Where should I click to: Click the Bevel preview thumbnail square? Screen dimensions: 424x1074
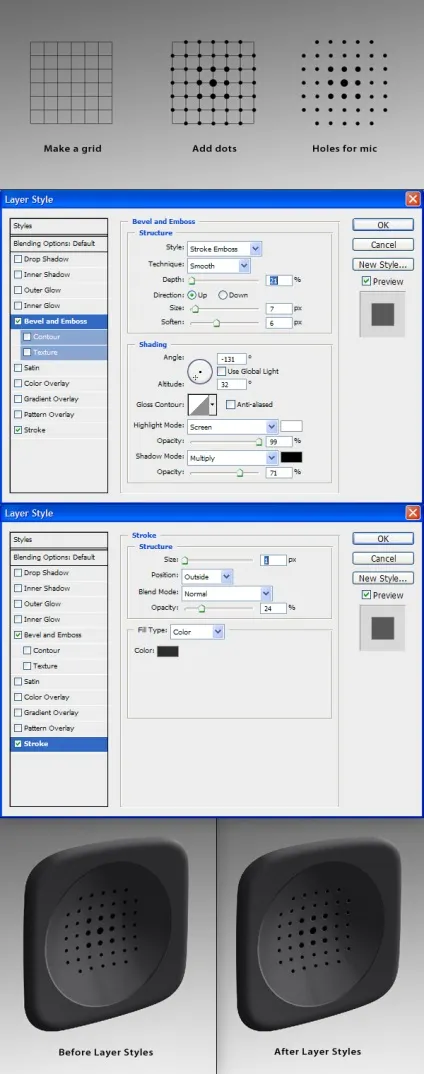[x=382, y=314]
